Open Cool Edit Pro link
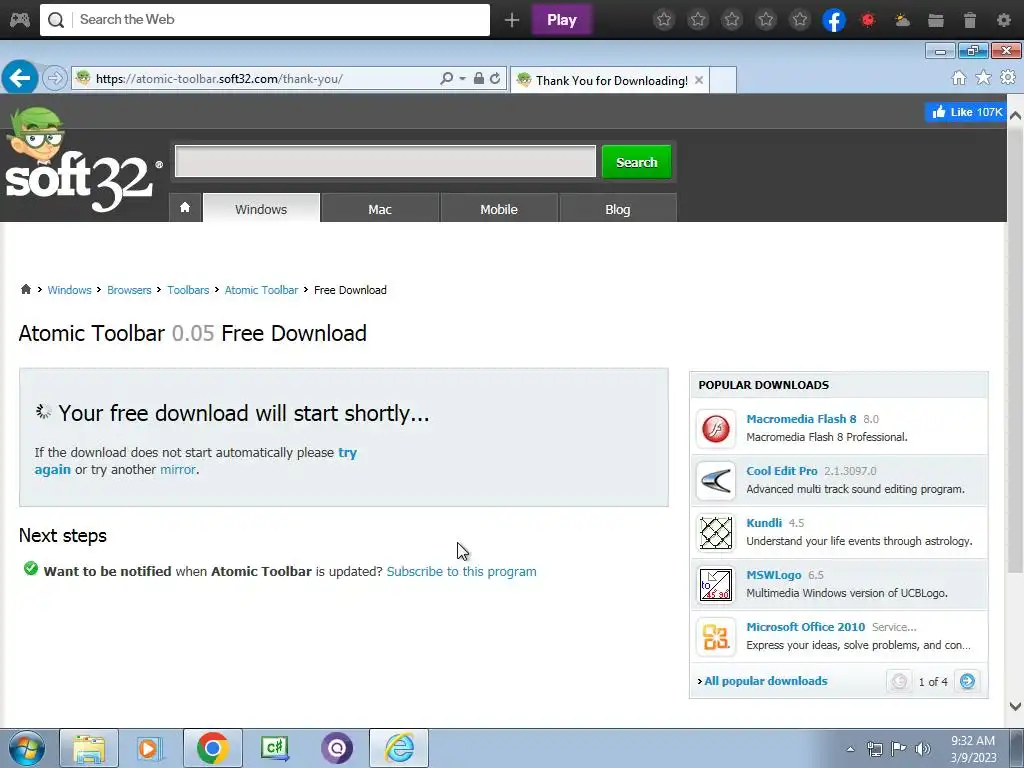This screenshot has width=1024, height=768. tap(782, 471)
